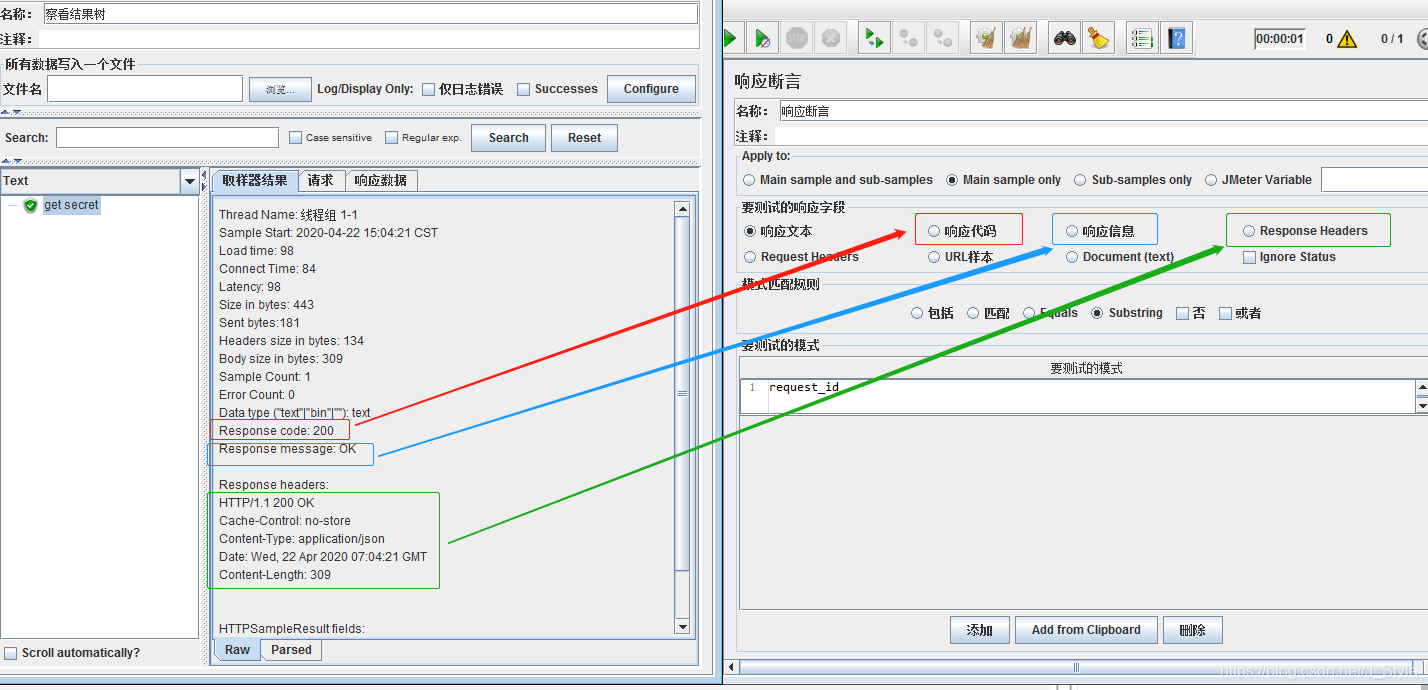
Task: Check the Ignore Status box
Action: tap(1249, 257)
